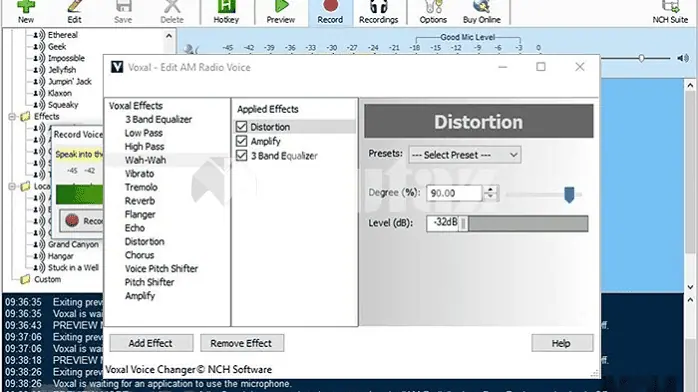The height and width of the screenshot is (392, 698).
Task: Click the Record toolbar icon
Action: tap(330, 12)
